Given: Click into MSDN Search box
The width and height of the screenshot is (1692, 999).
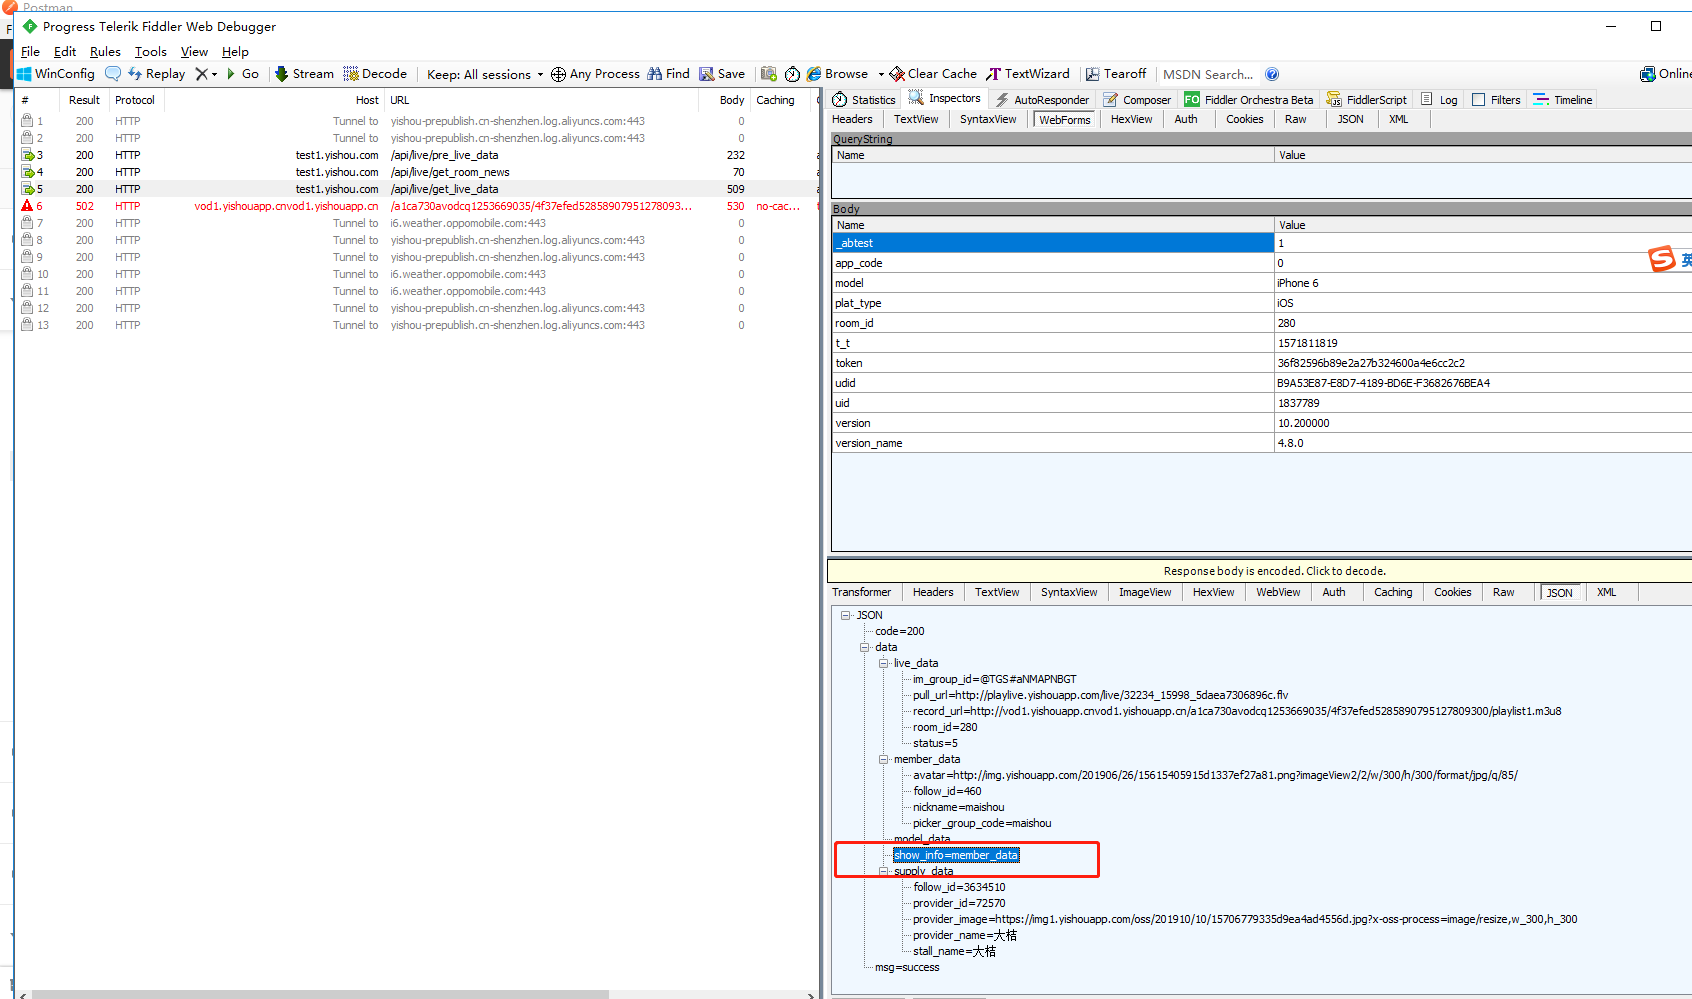Looking at the screenshot, I should click(x=1208, y=74).
